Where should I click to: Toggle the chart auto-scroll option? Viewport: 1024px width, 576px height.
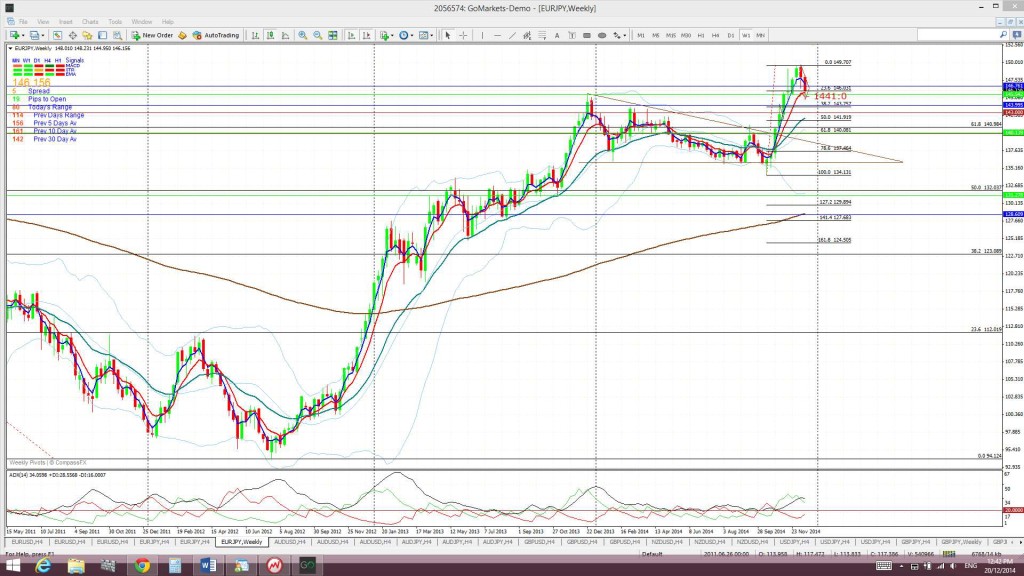[351, 35]
